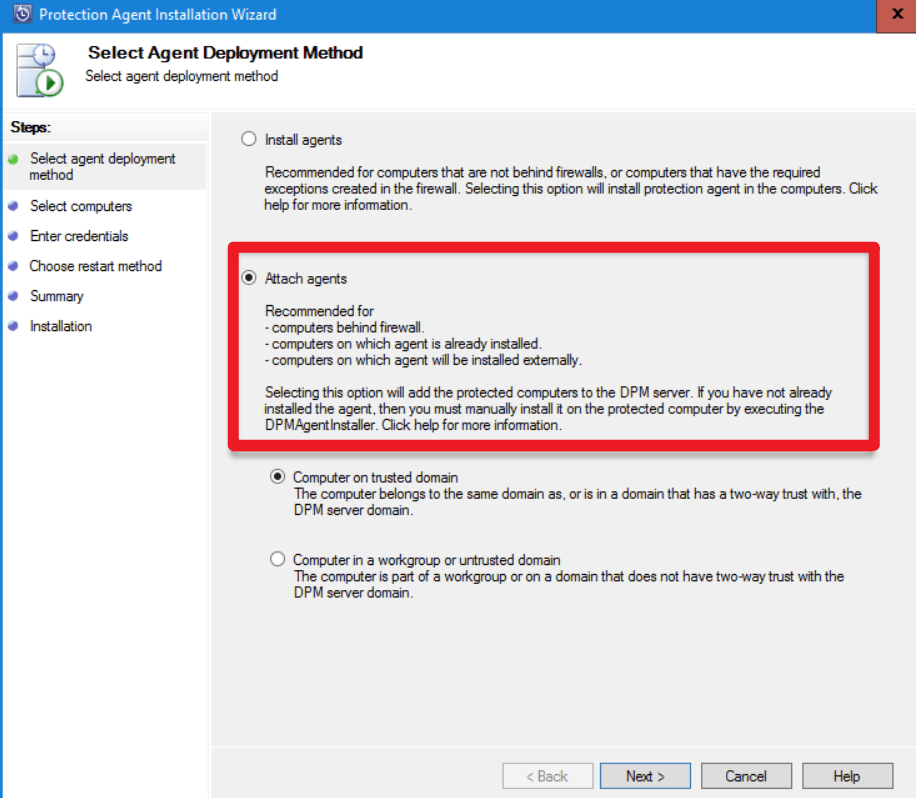Click the wizard header server clock icon
916x798 pixels.
pyautogui.click(x=40, y=70)
